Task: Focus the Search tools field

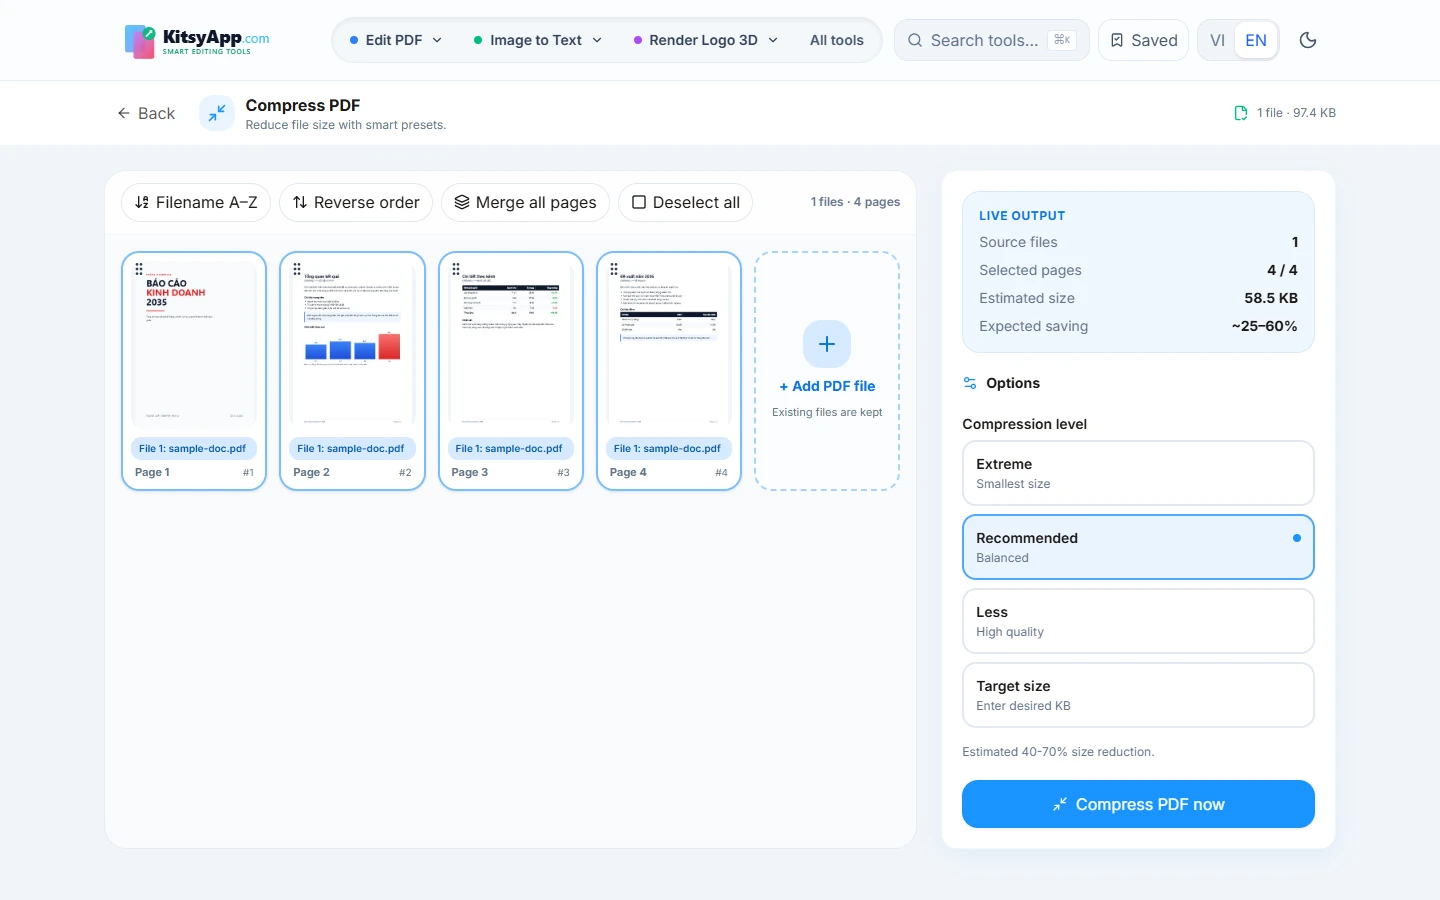Action: [x=991, y=40]
